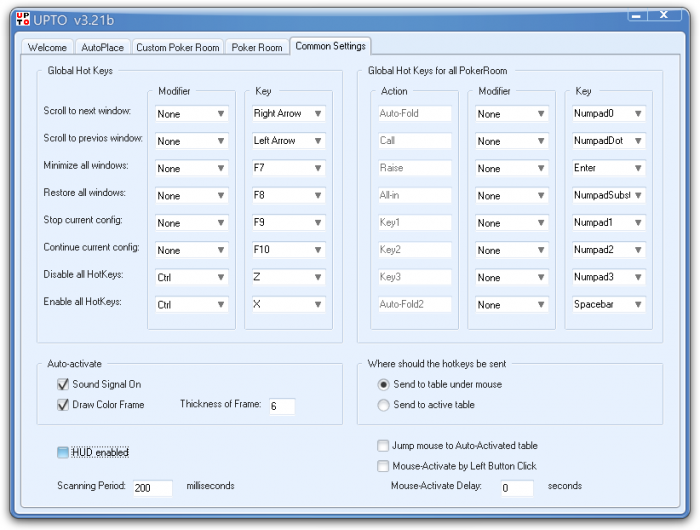This screenshot has height=530, width=700.
Task: Enable the HUD enabled checkbox
Action: point(63,452)
